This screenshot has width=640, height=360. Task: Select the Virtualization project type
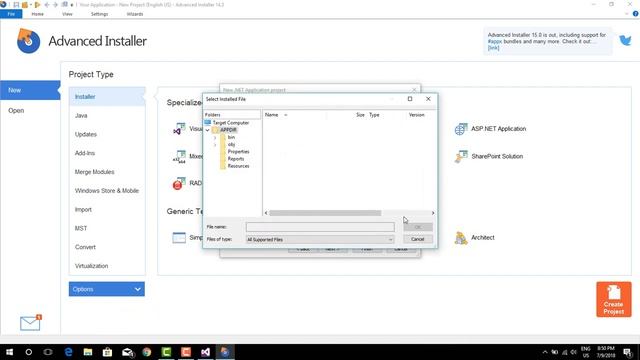91,266
